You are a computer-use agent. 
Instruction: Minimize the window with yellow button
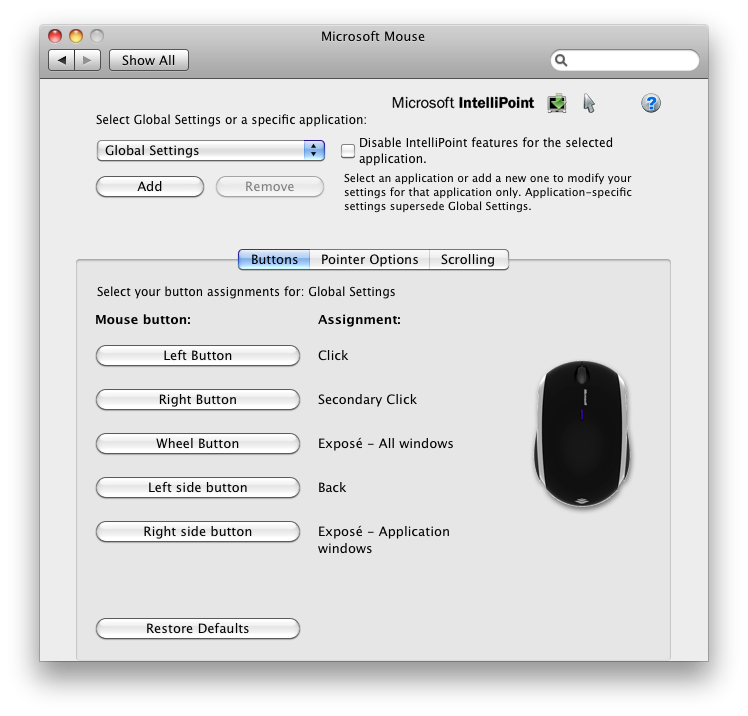(76, 36)
